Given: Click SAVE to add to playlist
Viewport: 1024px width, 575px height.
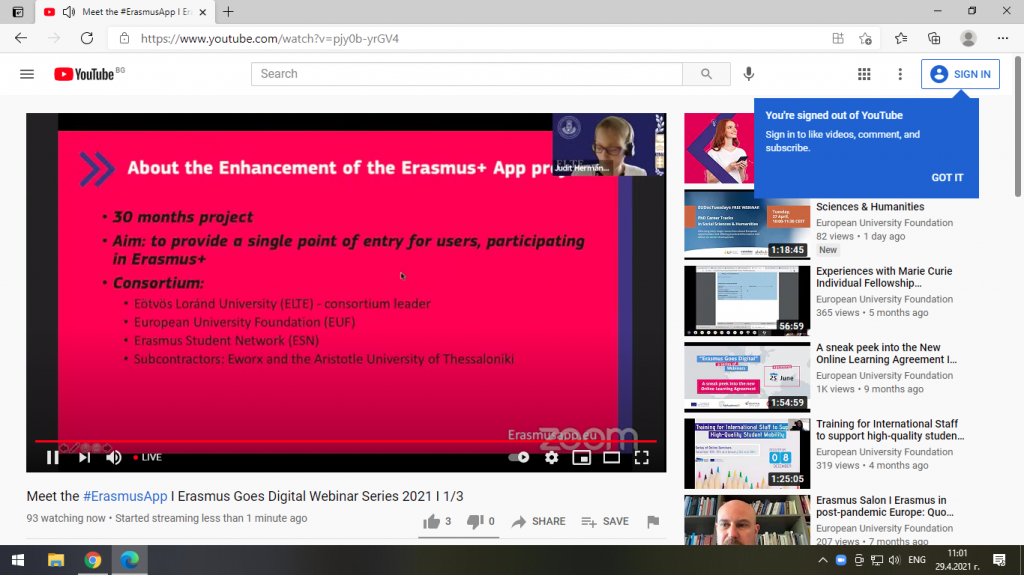Looking at the screenshot, I should click(x=605, y=521).
